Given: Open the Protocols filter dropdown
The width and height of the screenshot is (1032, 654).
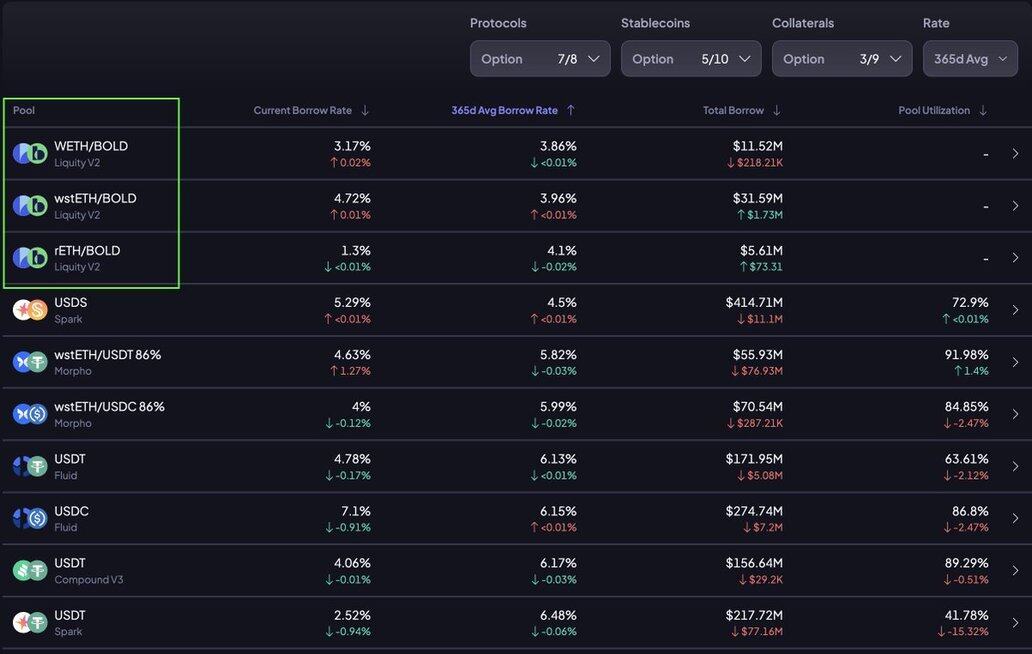Looking at the screenshot, I should coord(540,59).
